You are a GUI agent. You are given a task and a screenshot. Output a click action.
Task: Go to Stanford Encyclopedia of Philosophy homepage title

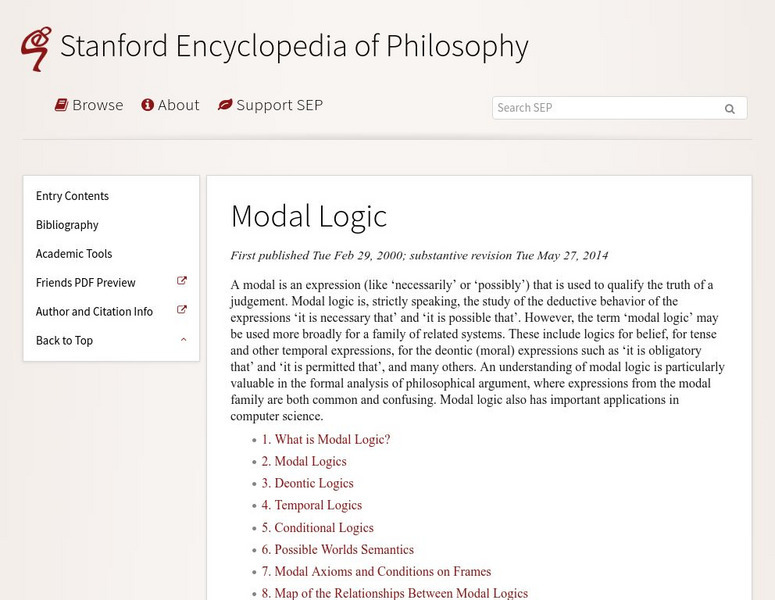coord(294,47)
